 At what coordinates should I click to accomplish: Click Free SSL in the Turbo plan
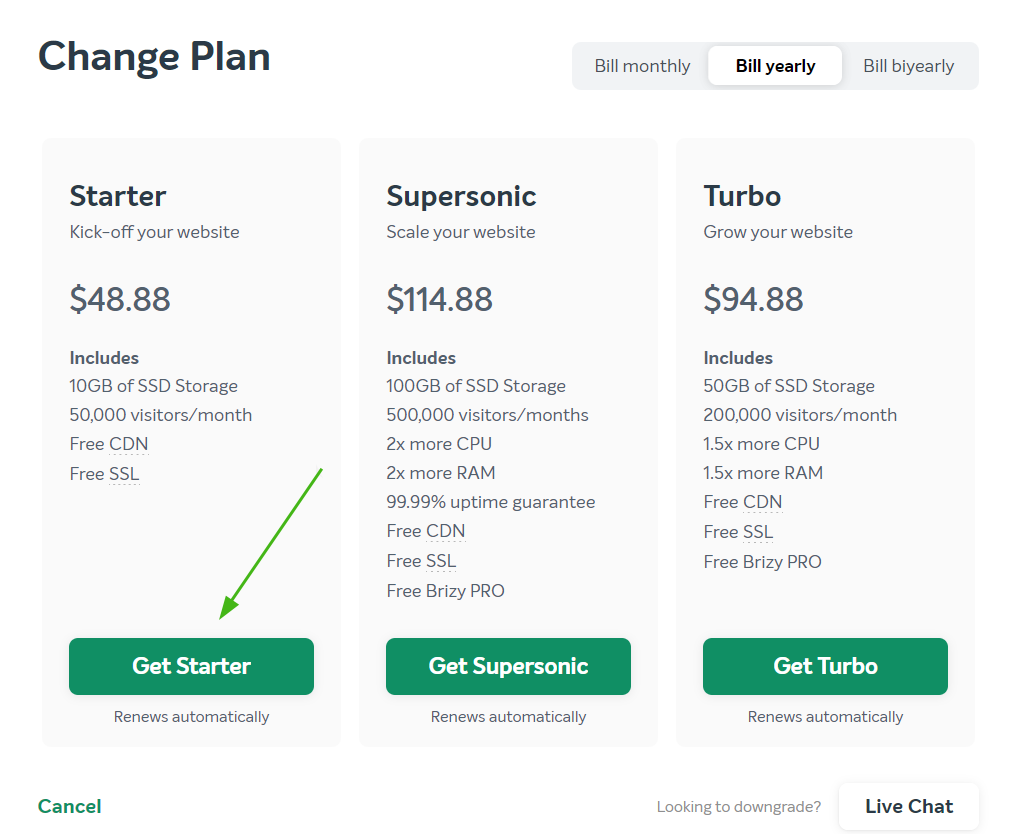click(738, 531)
